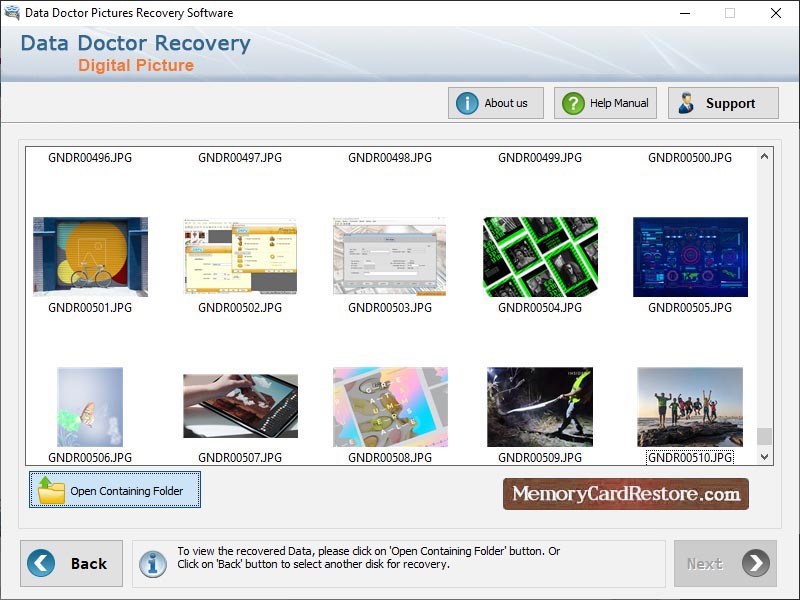This screenshot has height=600, width=800.
Task: Click the Data Doctor title bar icon
Action: [10, 13]
